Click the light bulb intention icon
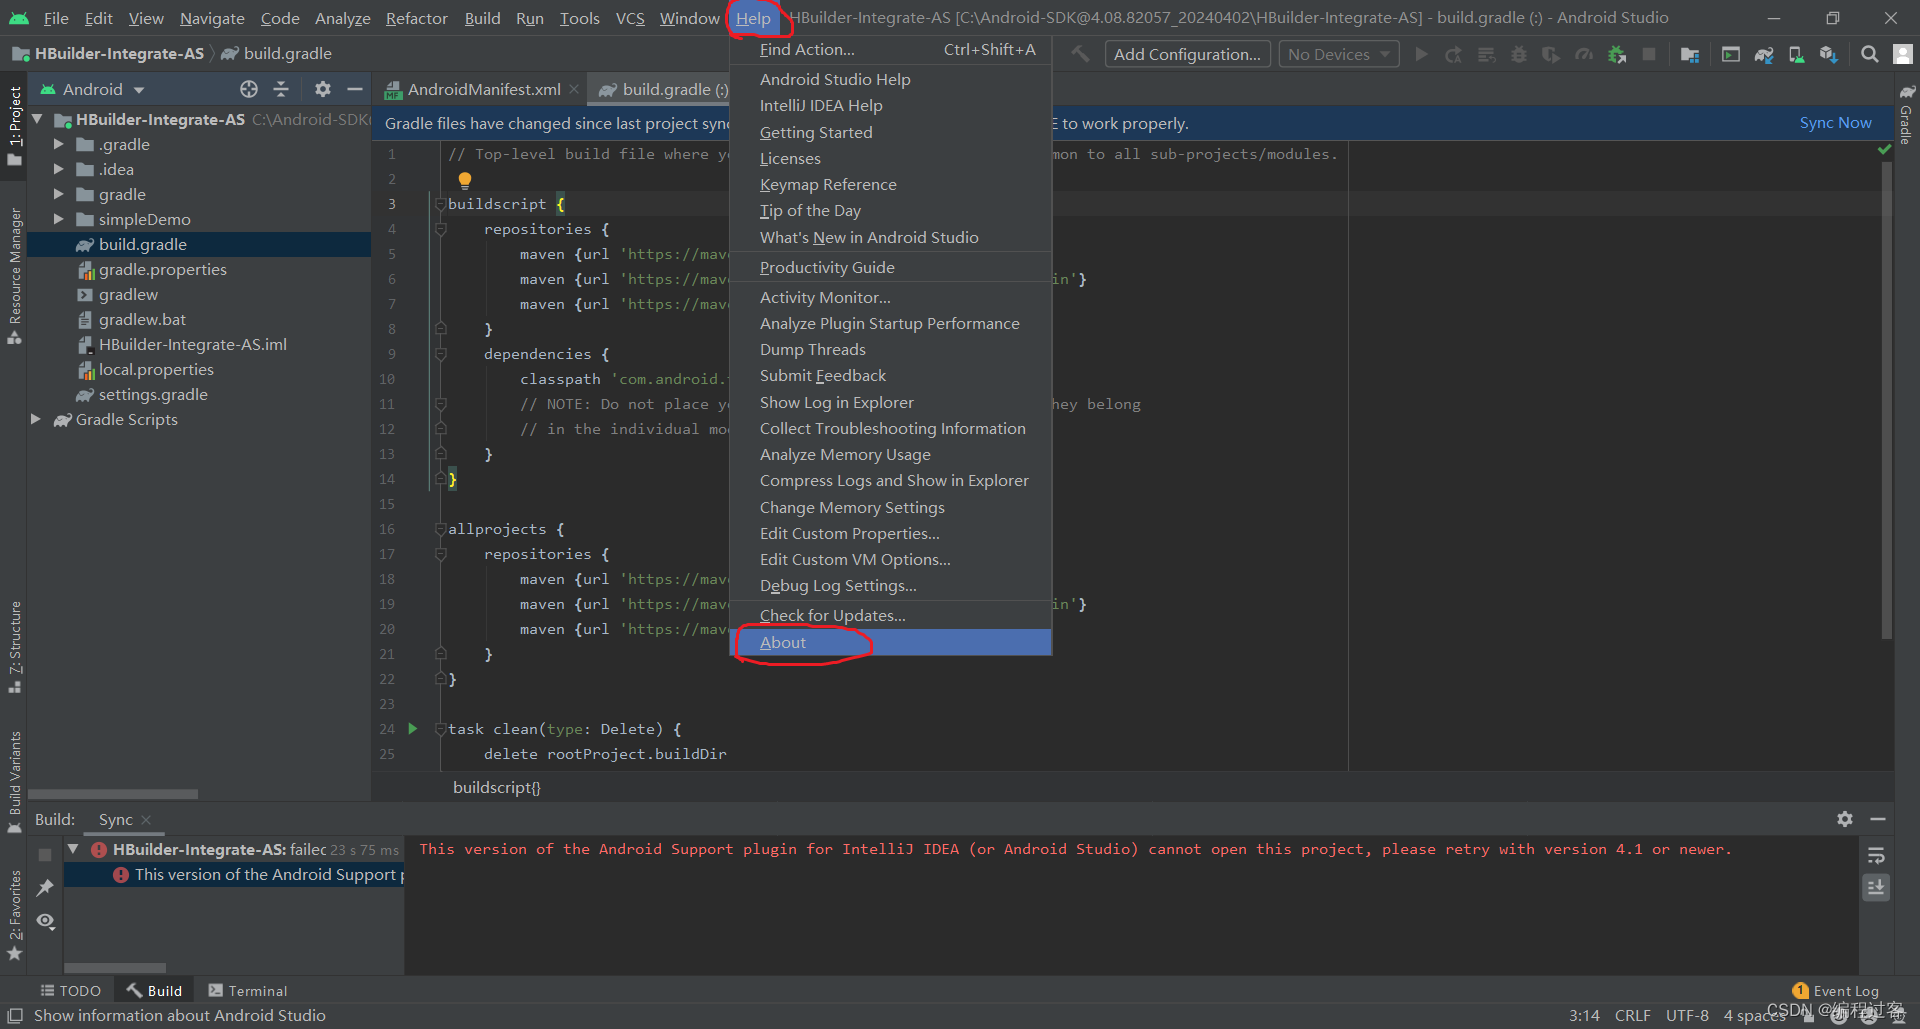1920x1029 pixels. (464, 180)
